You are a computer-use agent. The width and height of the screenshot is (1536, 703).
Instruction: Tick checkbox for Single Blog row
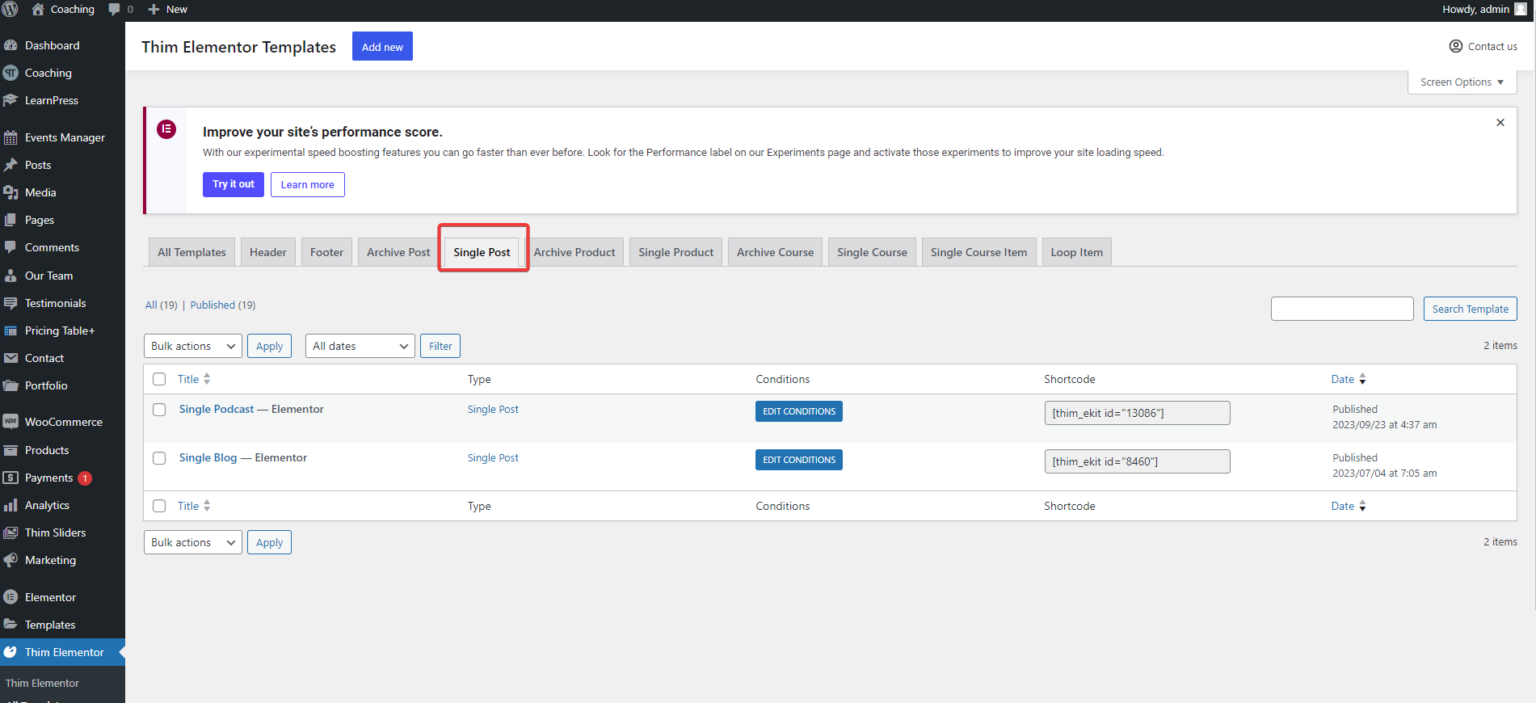(159, 458)
